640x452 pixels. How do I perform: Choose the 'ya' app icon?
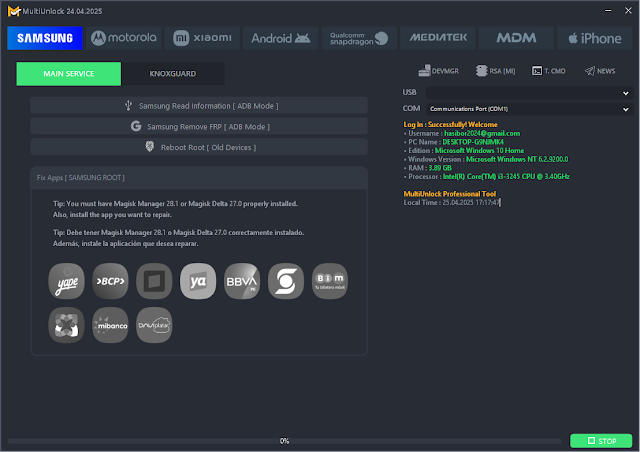(x=198, y=281)
